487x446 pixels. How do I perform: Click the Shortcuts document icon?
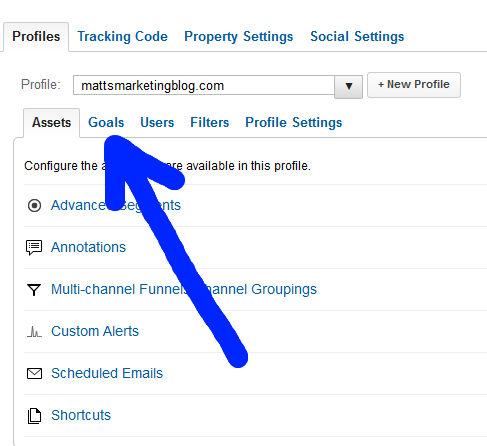pyautogui.click(x=34, y=416)
